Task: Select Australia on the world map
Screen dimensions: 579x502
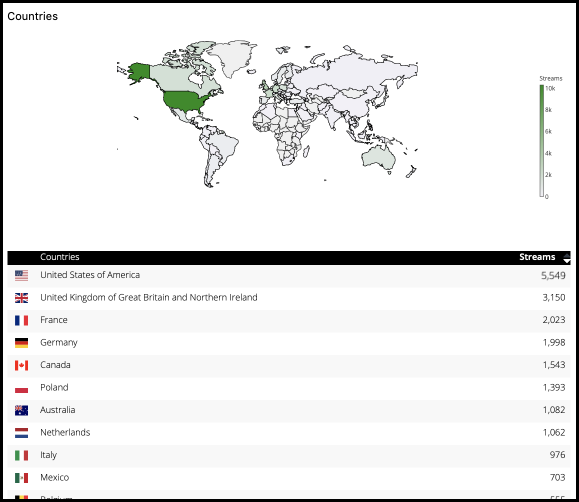Action: click(378, 157)
